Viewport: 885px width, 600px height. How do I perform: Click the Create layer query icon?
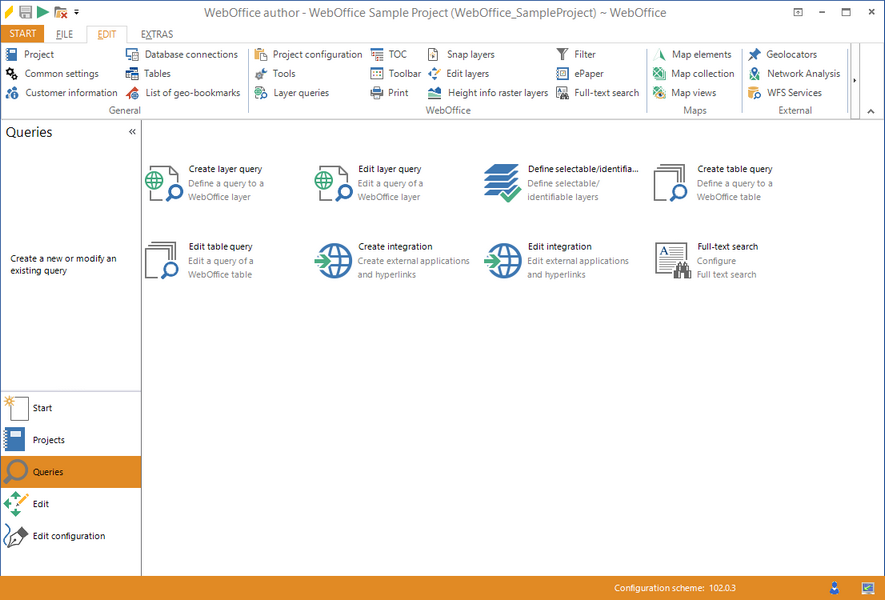(x=163, y=182)
